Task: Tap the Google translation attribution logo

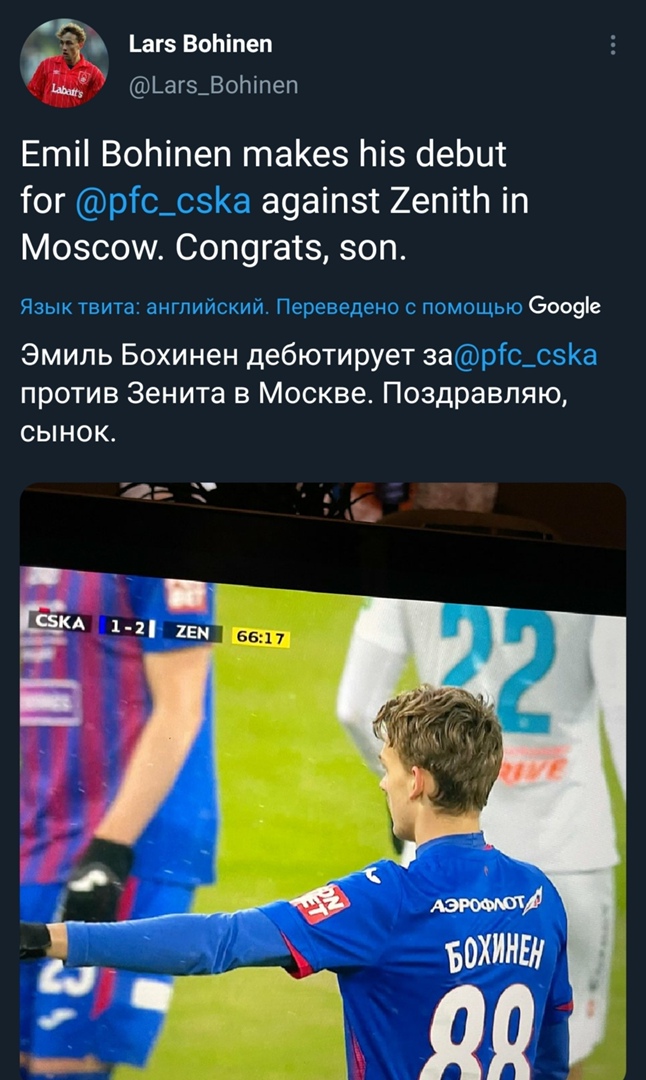Action: tap(564, 306)
